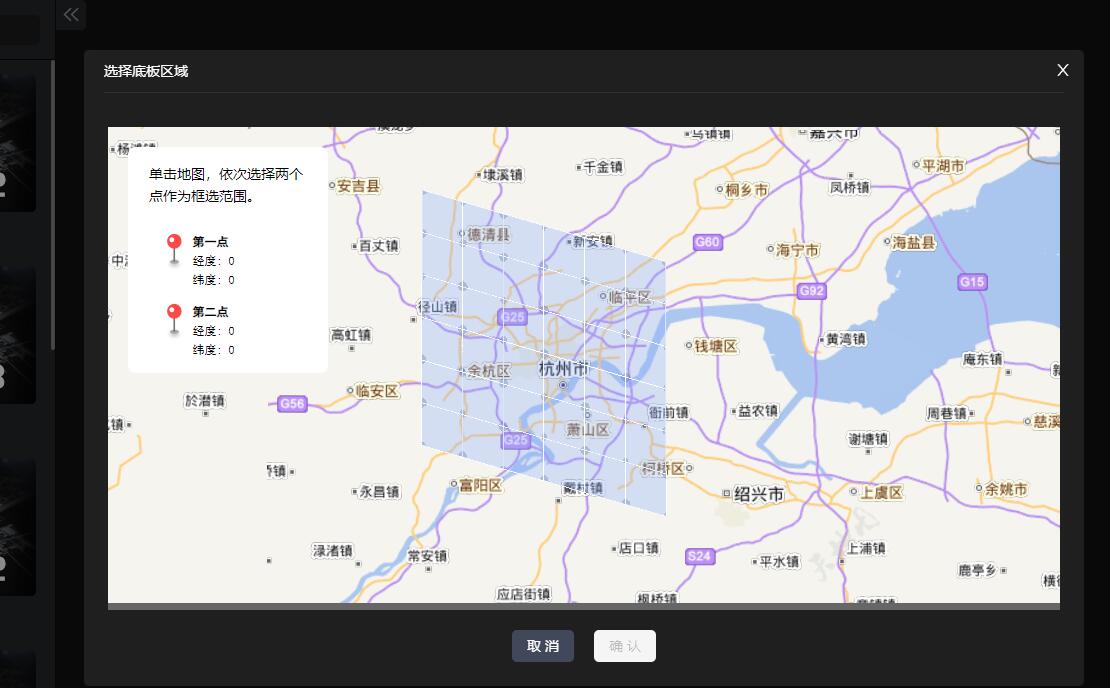Click the S24 highway badge on map
The width and height of the screenshot is (1110, 688).
click(699, 556)
